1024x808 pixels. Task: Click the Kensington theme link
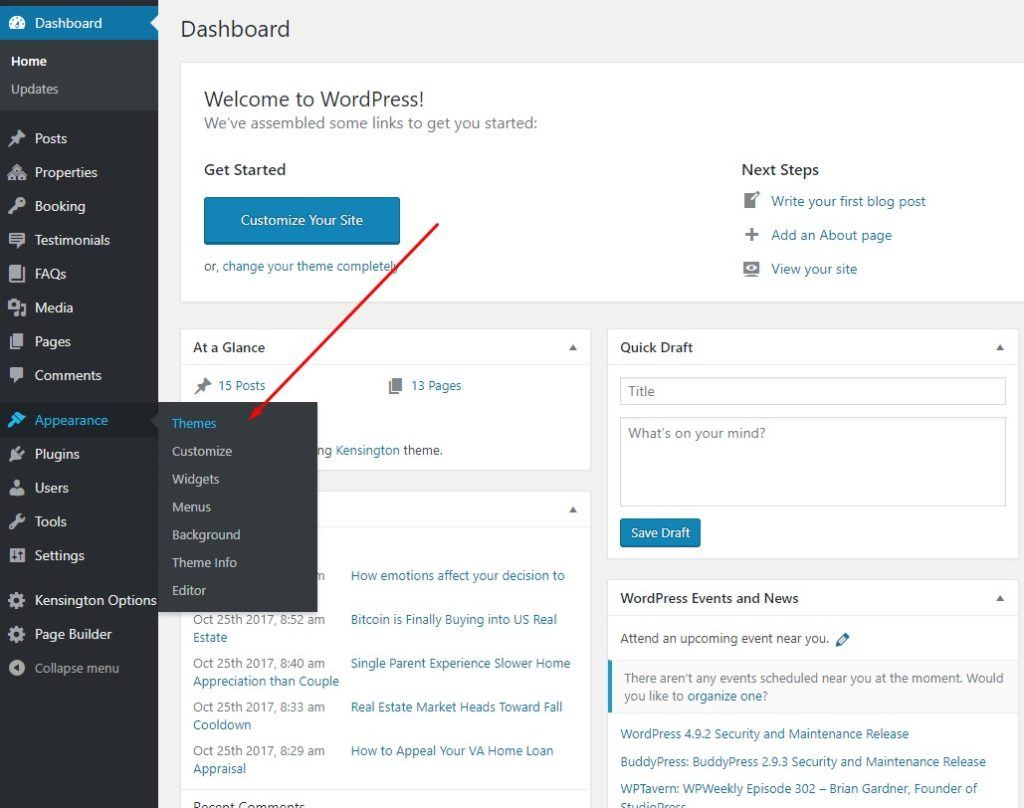point(367,451)
